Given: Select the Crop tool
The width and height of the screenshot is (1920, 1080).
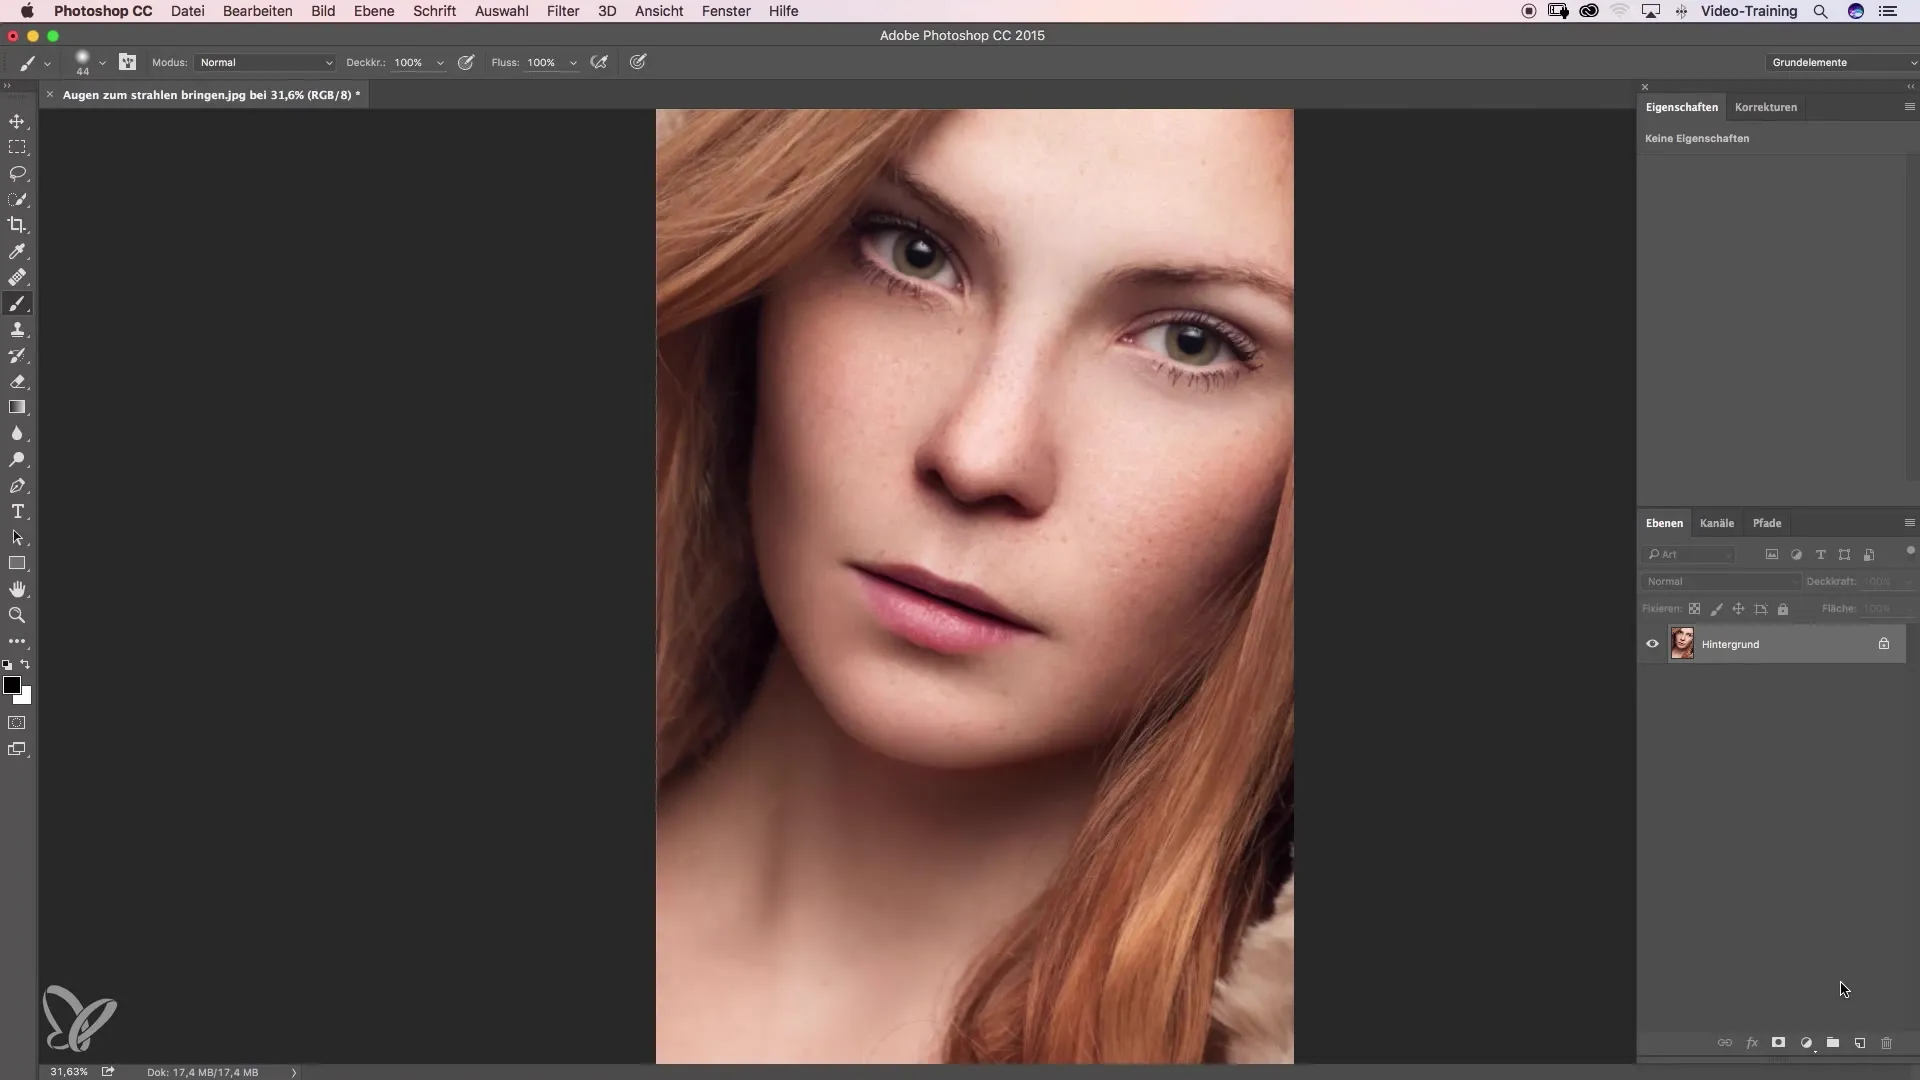Looking at the screenshot, I should coord(17,225).
